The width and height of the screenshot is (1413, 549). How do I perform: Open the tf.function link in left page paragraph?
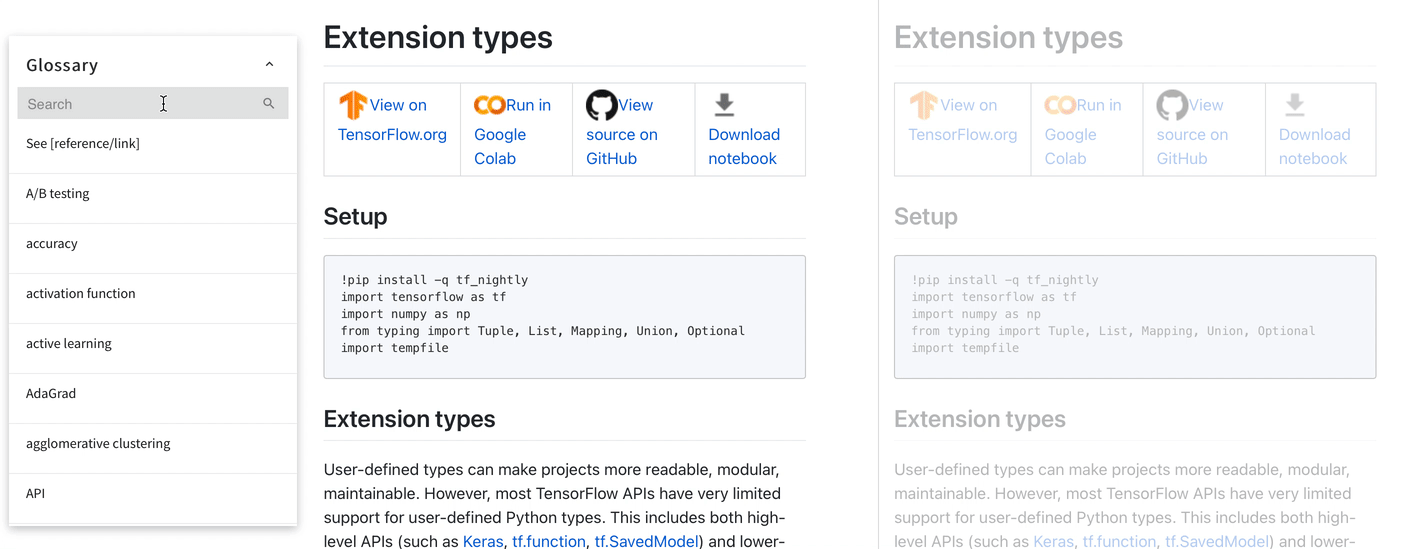[x=549, y=541]
